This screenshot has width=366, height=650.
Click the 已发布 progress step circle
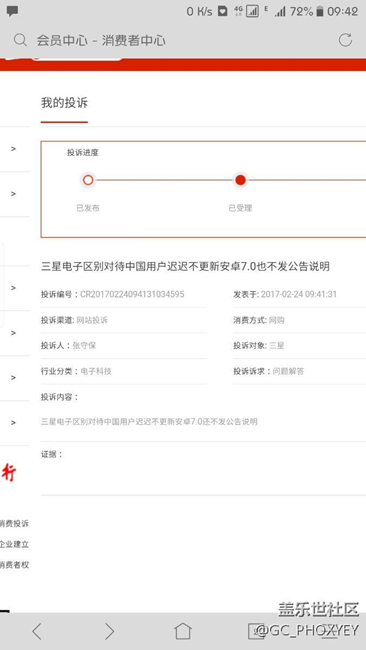coord(88,180)
